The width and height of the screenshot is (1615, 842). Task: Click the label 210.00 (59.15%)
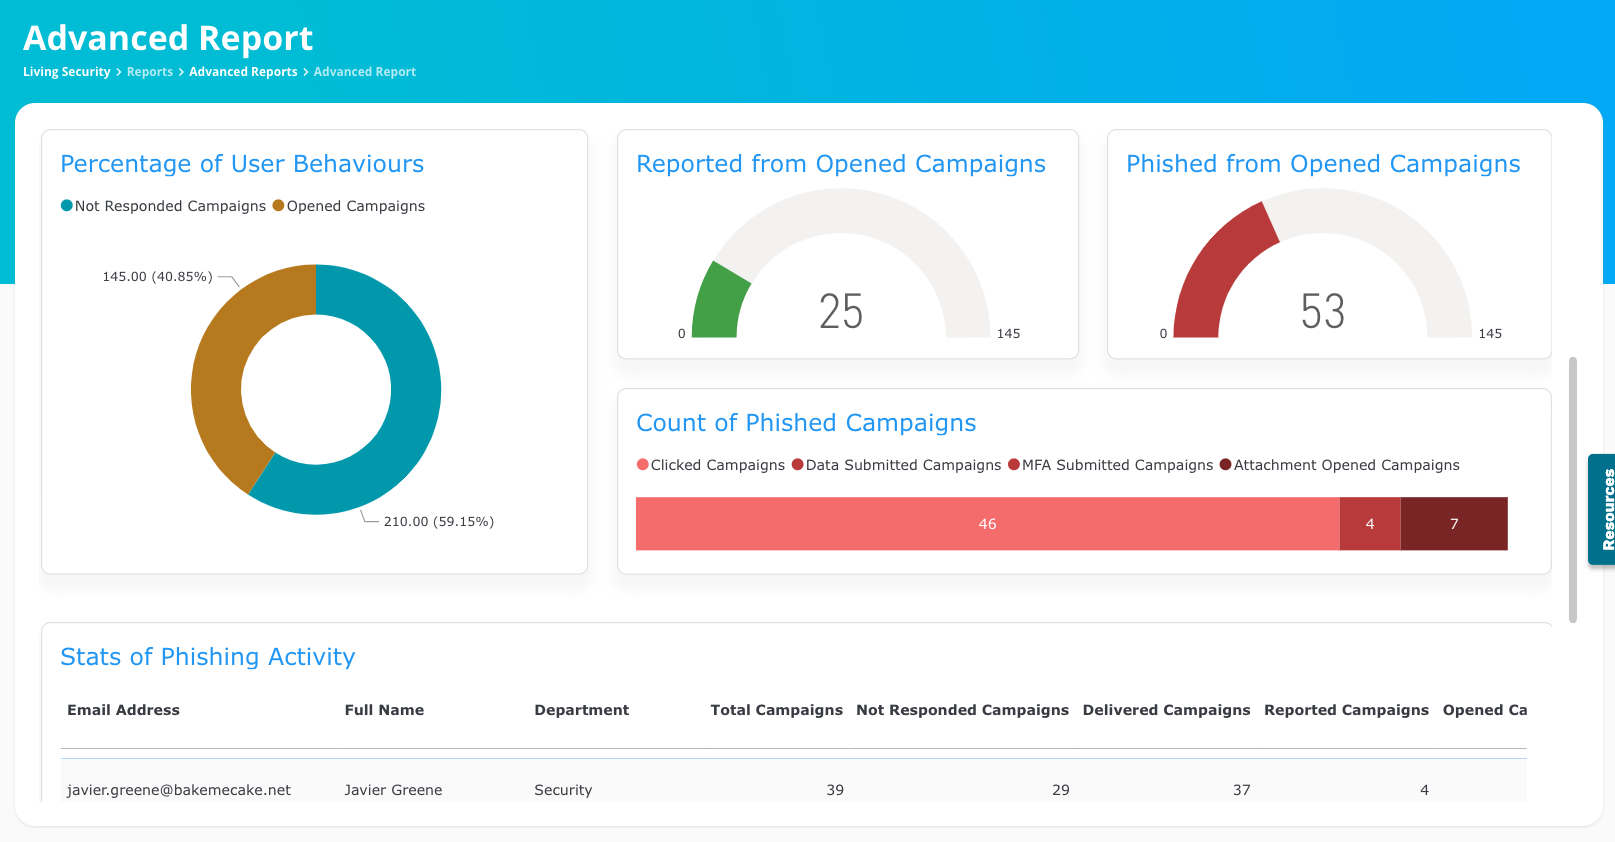(x=439, y=522)
